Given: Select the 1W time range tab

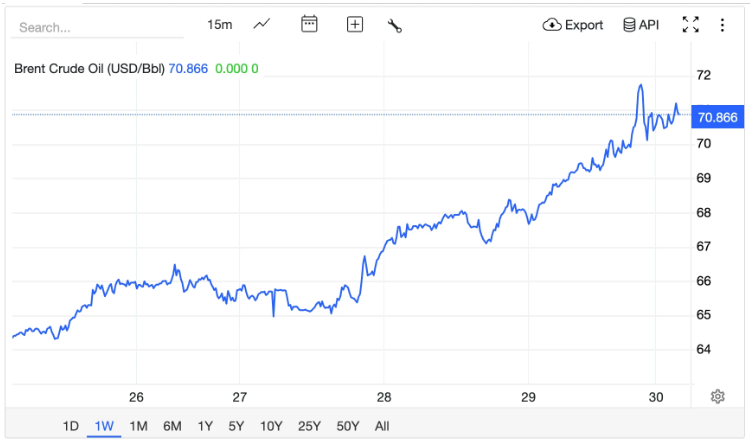Looking at the screenshot, I should pyautogui.click(x=104, y=426).
